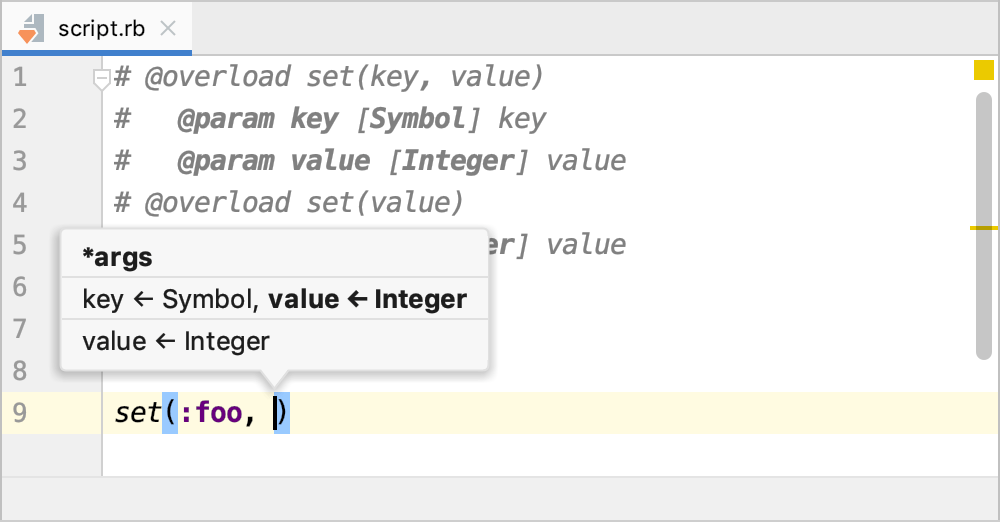This screenshot has height=522, width=1000.
Task: Collapse the comment block fold marker at line 1
Action: tap(101, 78)
